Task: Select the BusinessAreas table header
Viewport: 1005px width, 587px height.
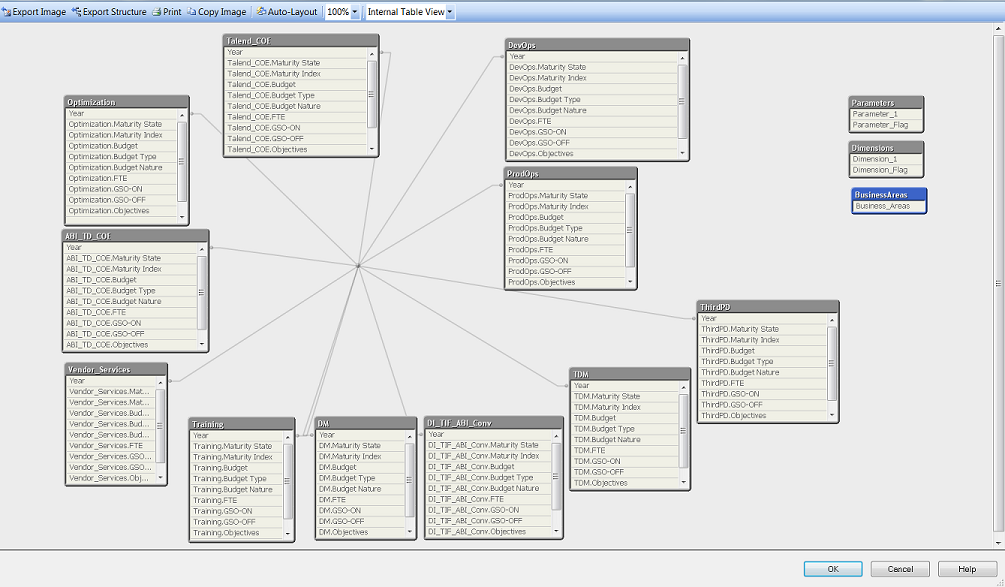Action: (x=888, y=195)
